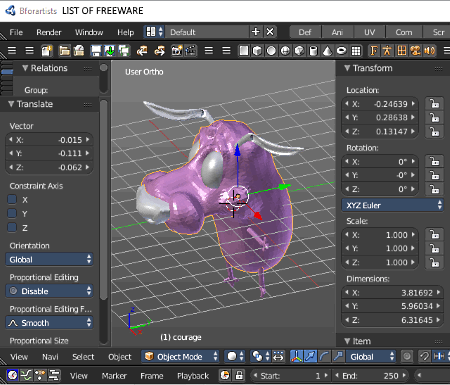Screen dimensions: 450x385
Task: Click the clapperboard render animation icon
Action: click(191, 51)
